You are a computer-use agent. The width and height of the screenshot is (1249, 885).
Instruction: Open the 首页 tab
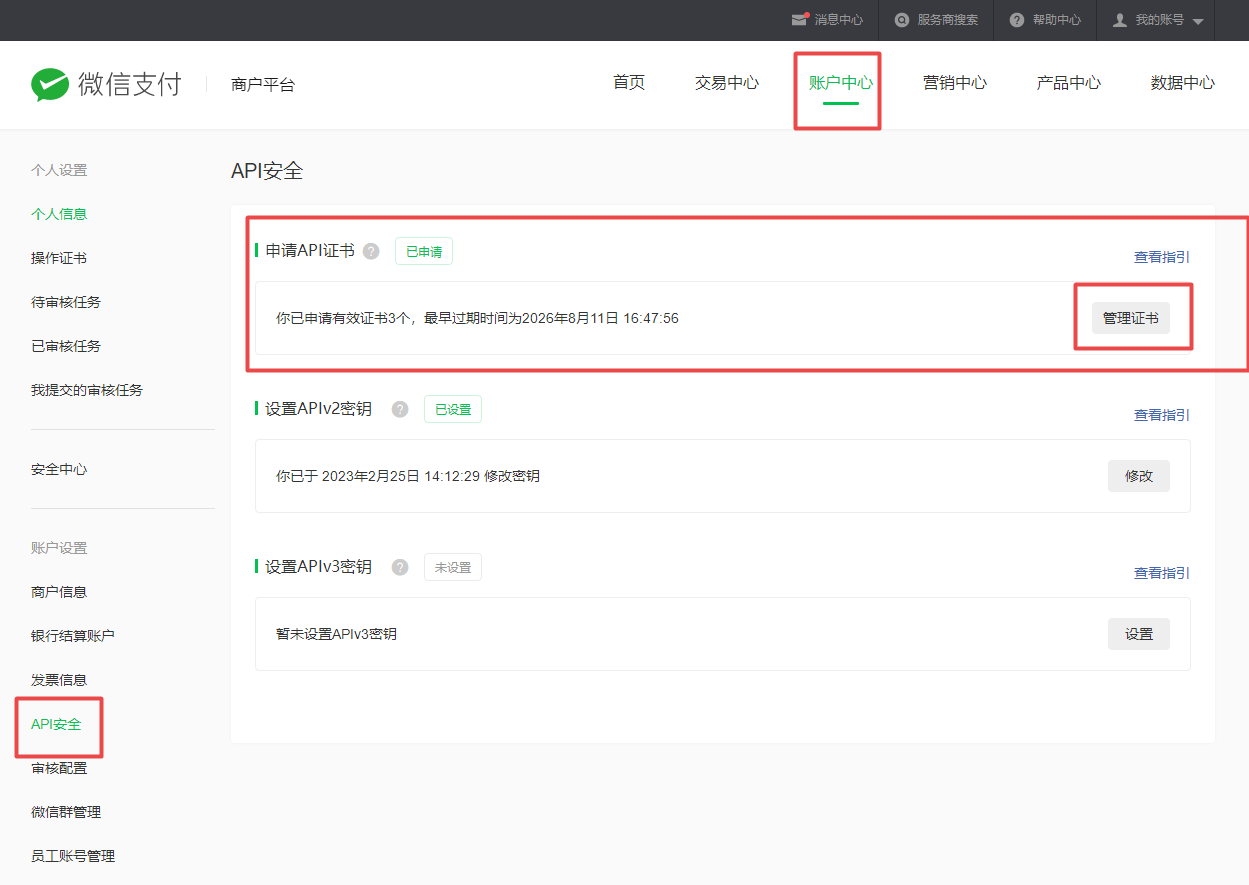(629, 83)
